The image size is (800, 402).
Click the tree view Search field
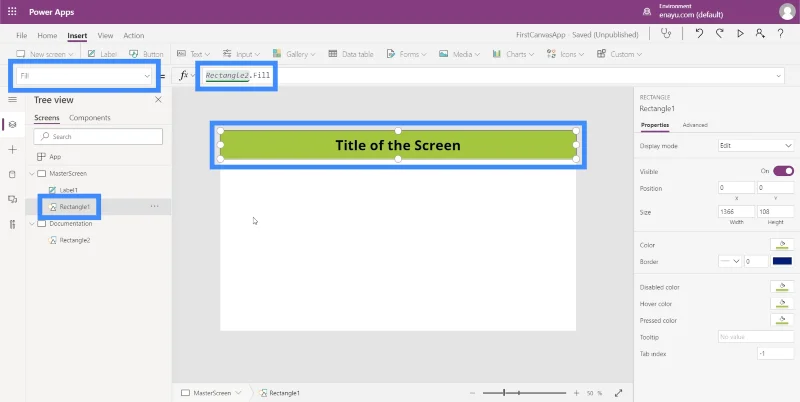click(x=98, y=136)
